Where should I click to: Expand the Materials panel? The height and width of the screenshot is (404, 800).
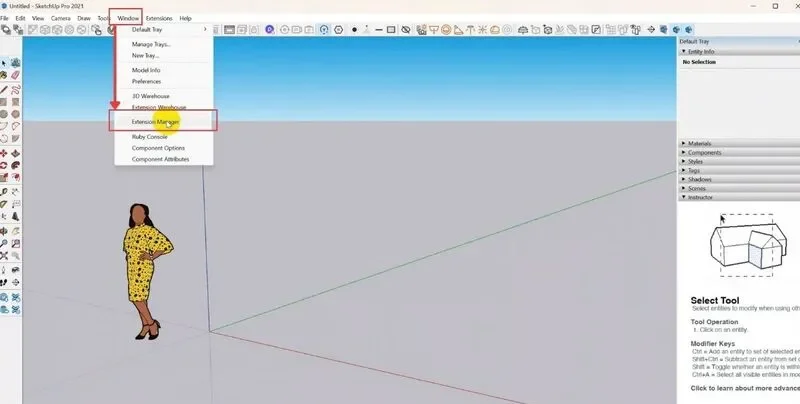click(x=739, y=143)
